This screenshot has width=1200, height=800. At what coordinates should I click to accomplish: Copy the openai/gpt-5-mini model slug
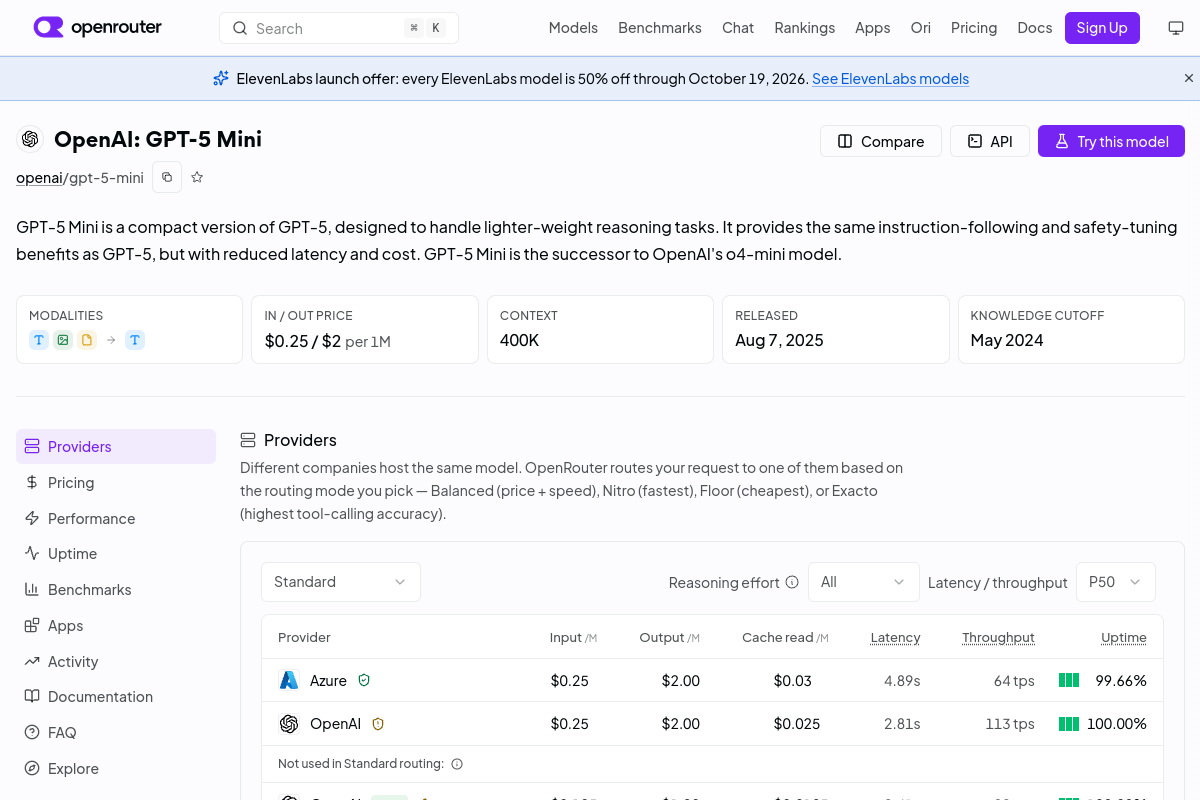click(x=167, y=177)
